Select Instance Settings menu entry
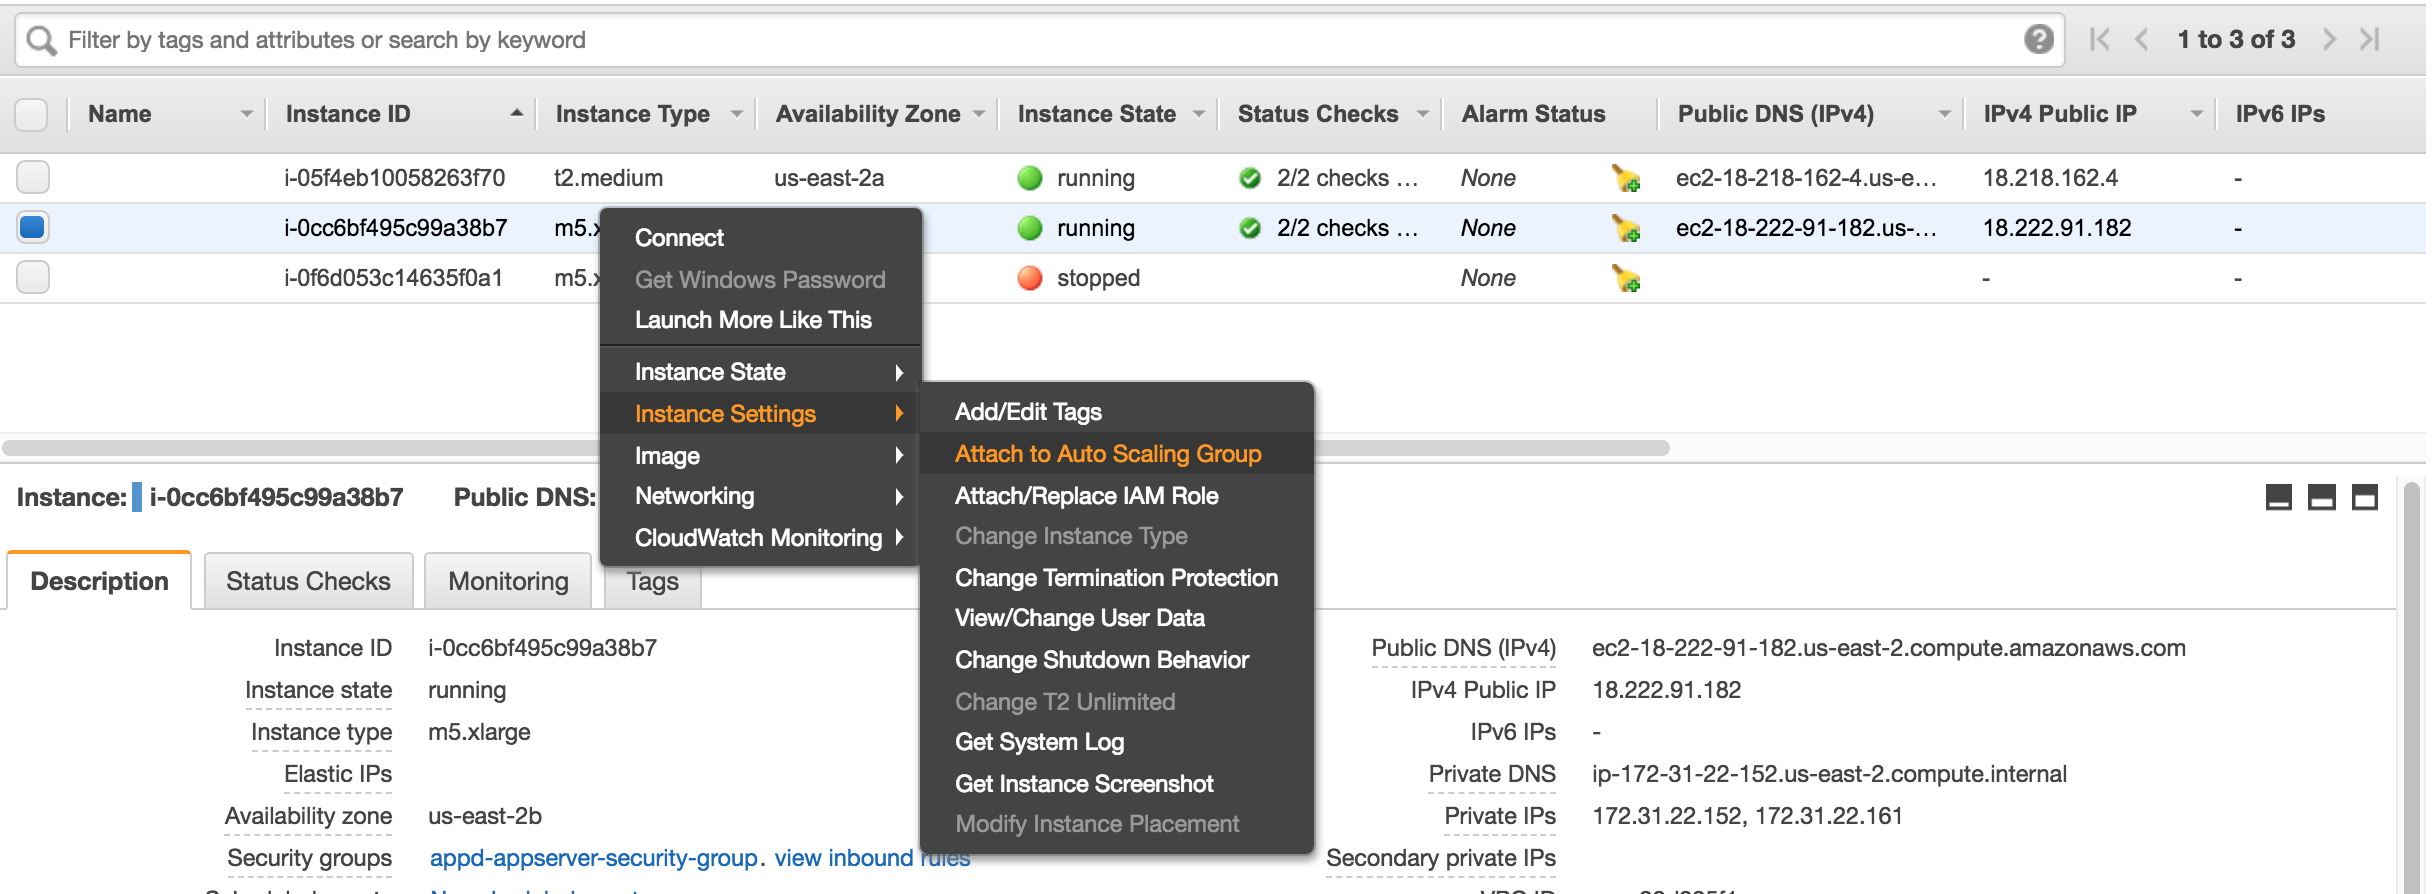This screenshot has width=2434, height=894. [x=760, y=414]
